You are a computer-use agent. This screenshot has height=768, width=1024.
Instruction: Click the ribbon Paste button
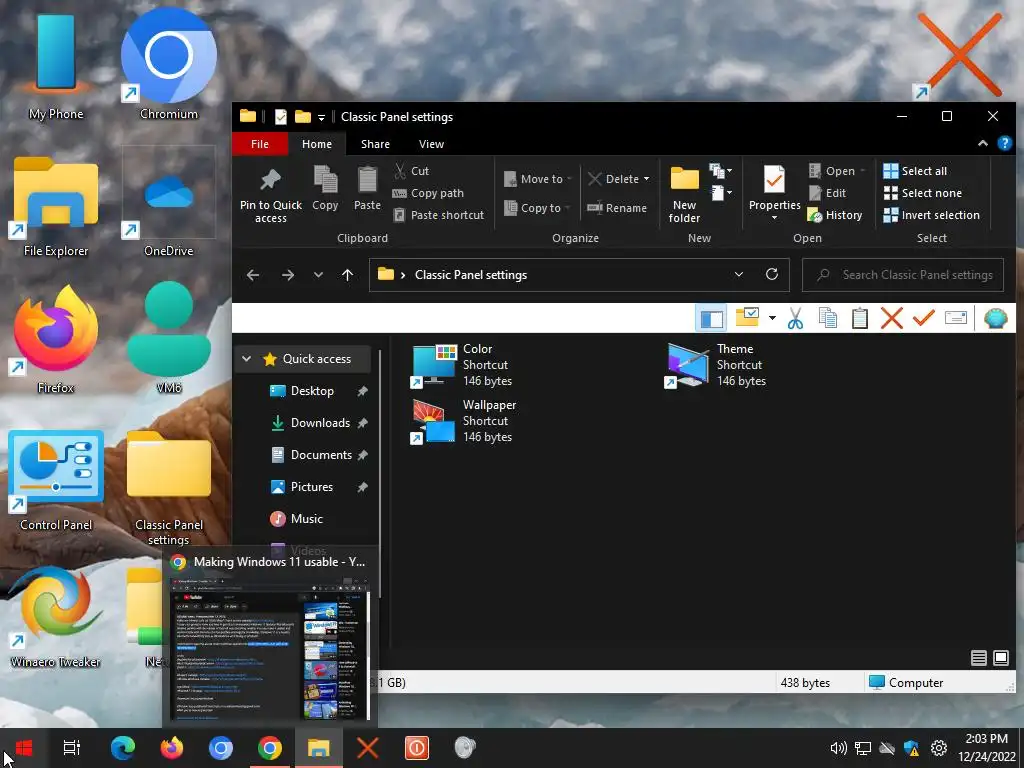[x=367, y=188]
